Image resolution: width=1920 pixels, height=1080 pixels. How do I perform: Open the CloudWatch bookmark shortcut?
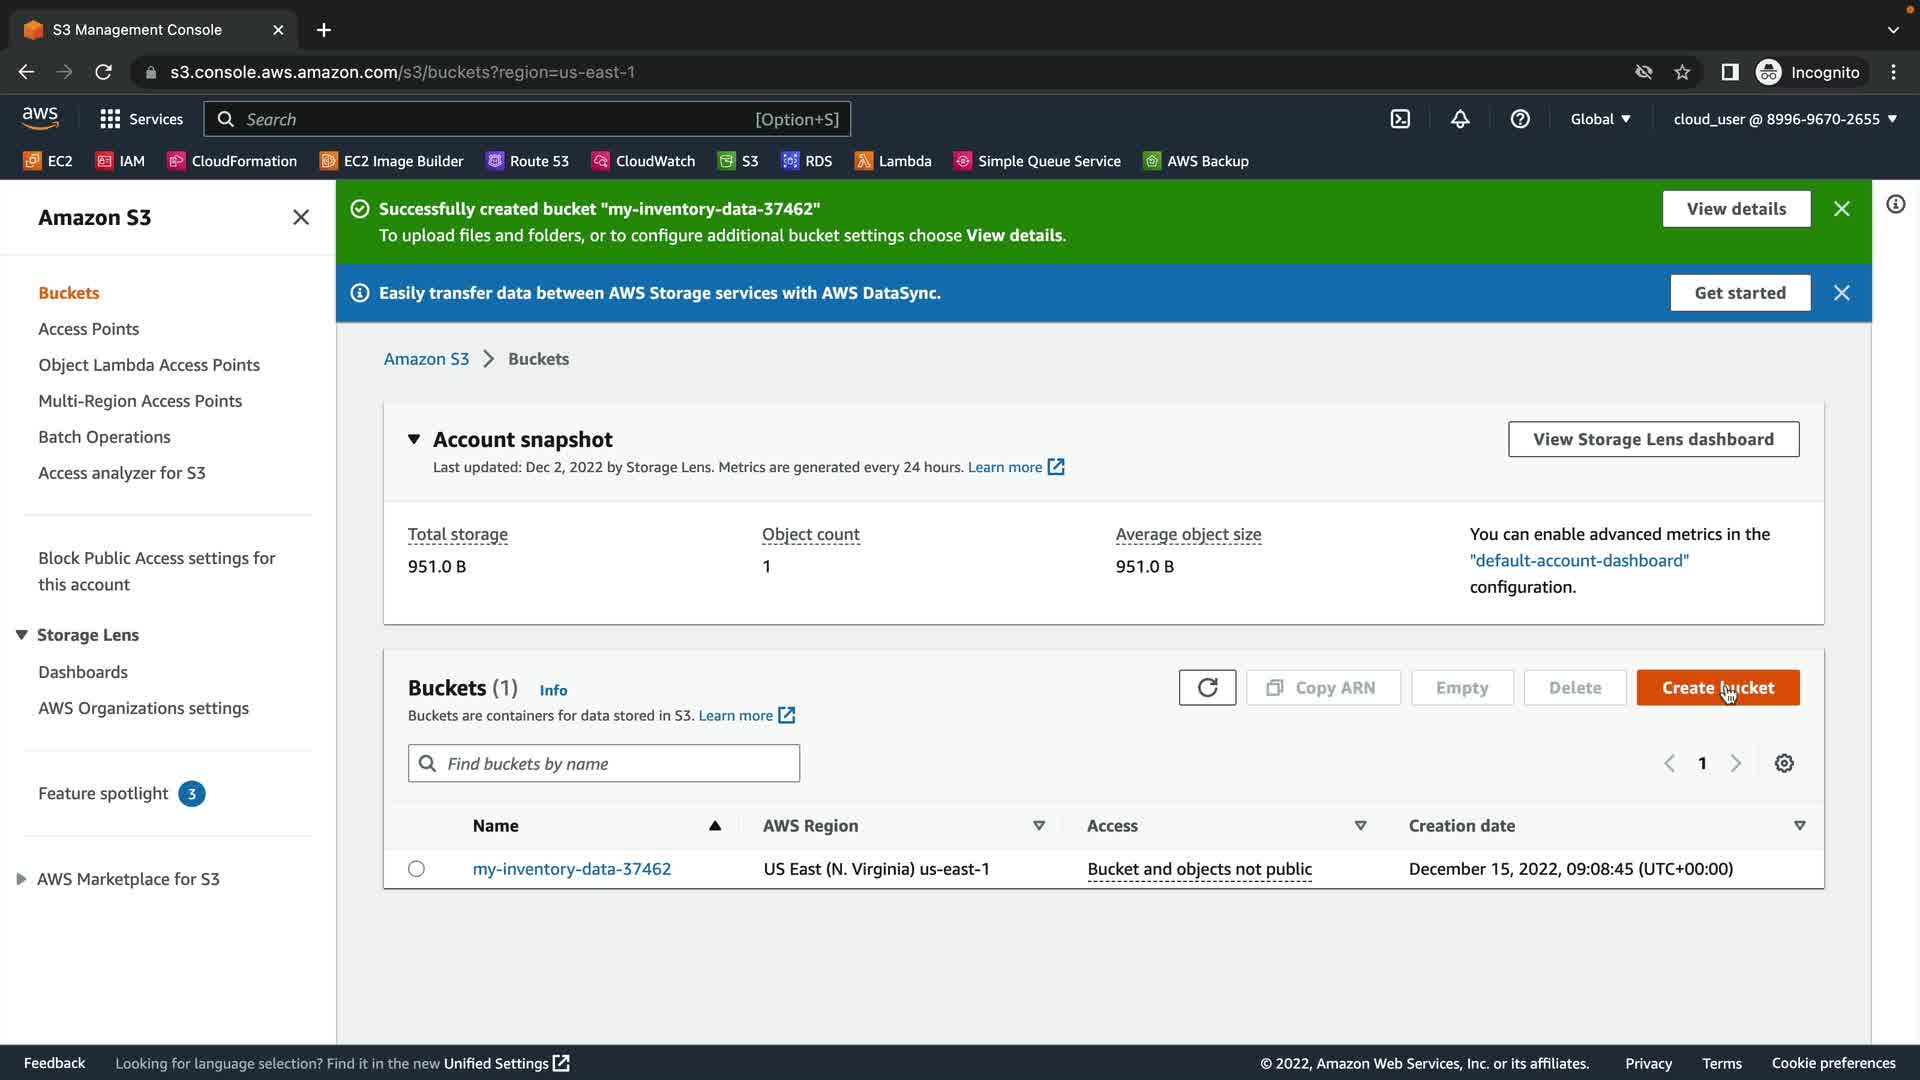643,161
